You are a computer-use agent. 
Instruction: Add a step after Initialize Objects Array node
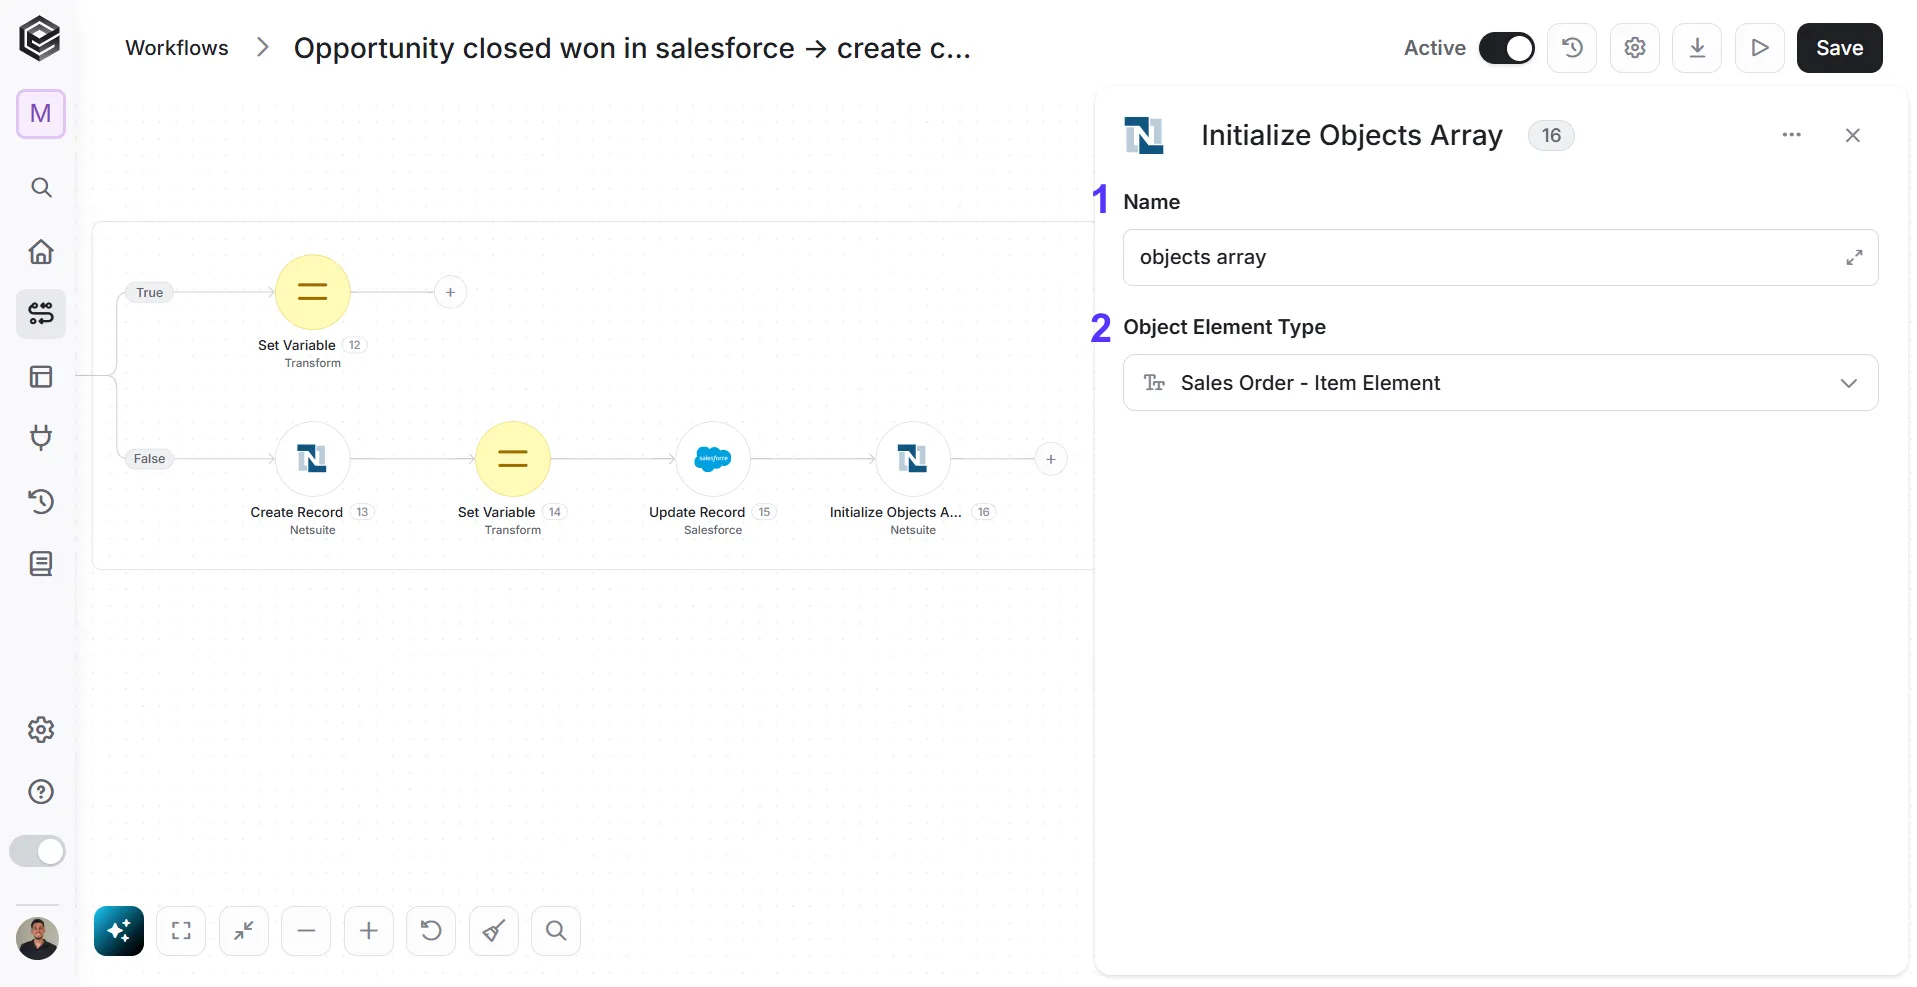[x=1051, y=459]
